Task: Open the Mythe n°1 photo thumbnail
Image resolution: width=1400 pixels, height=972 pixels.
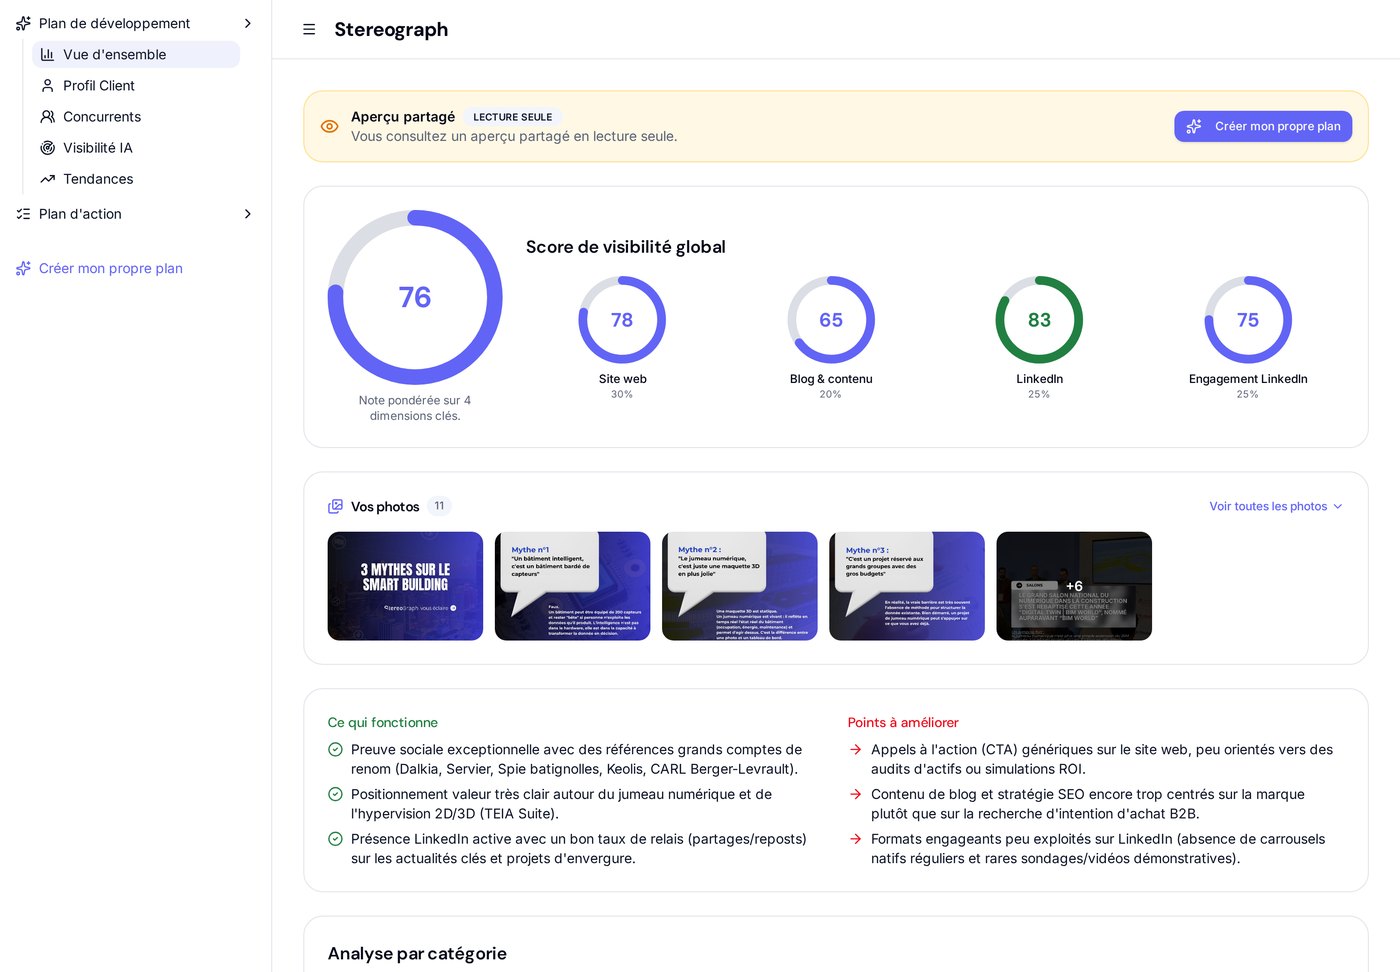Action: (x=572, y=586)
